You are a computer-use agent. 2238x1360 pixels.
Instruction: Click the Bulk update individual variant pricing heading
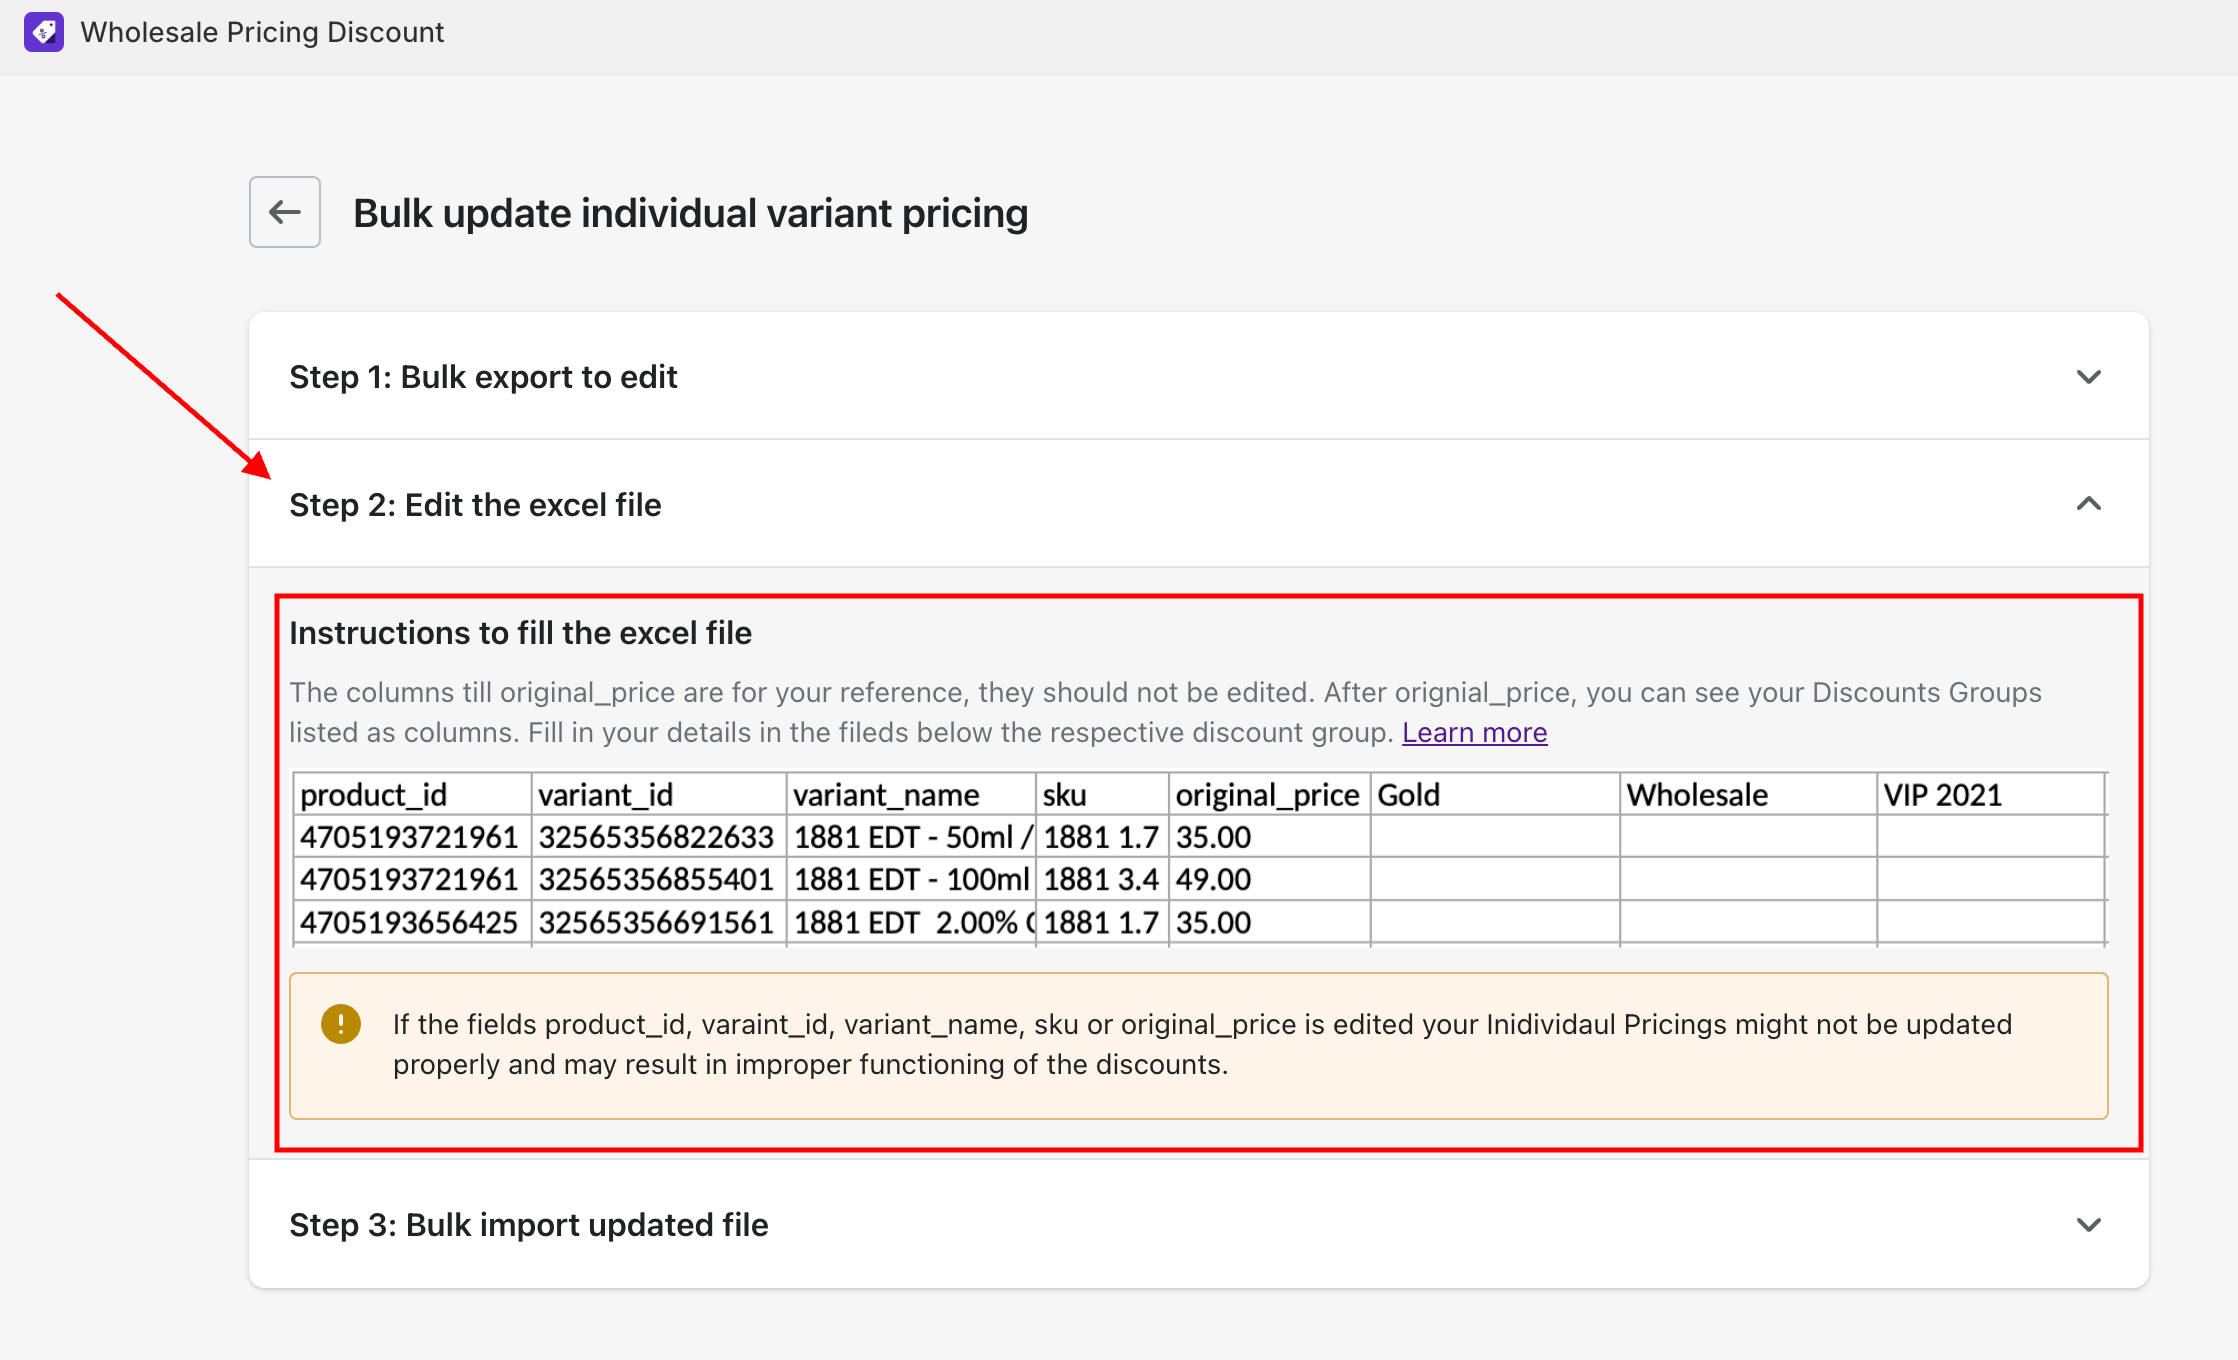click(690, 213)
